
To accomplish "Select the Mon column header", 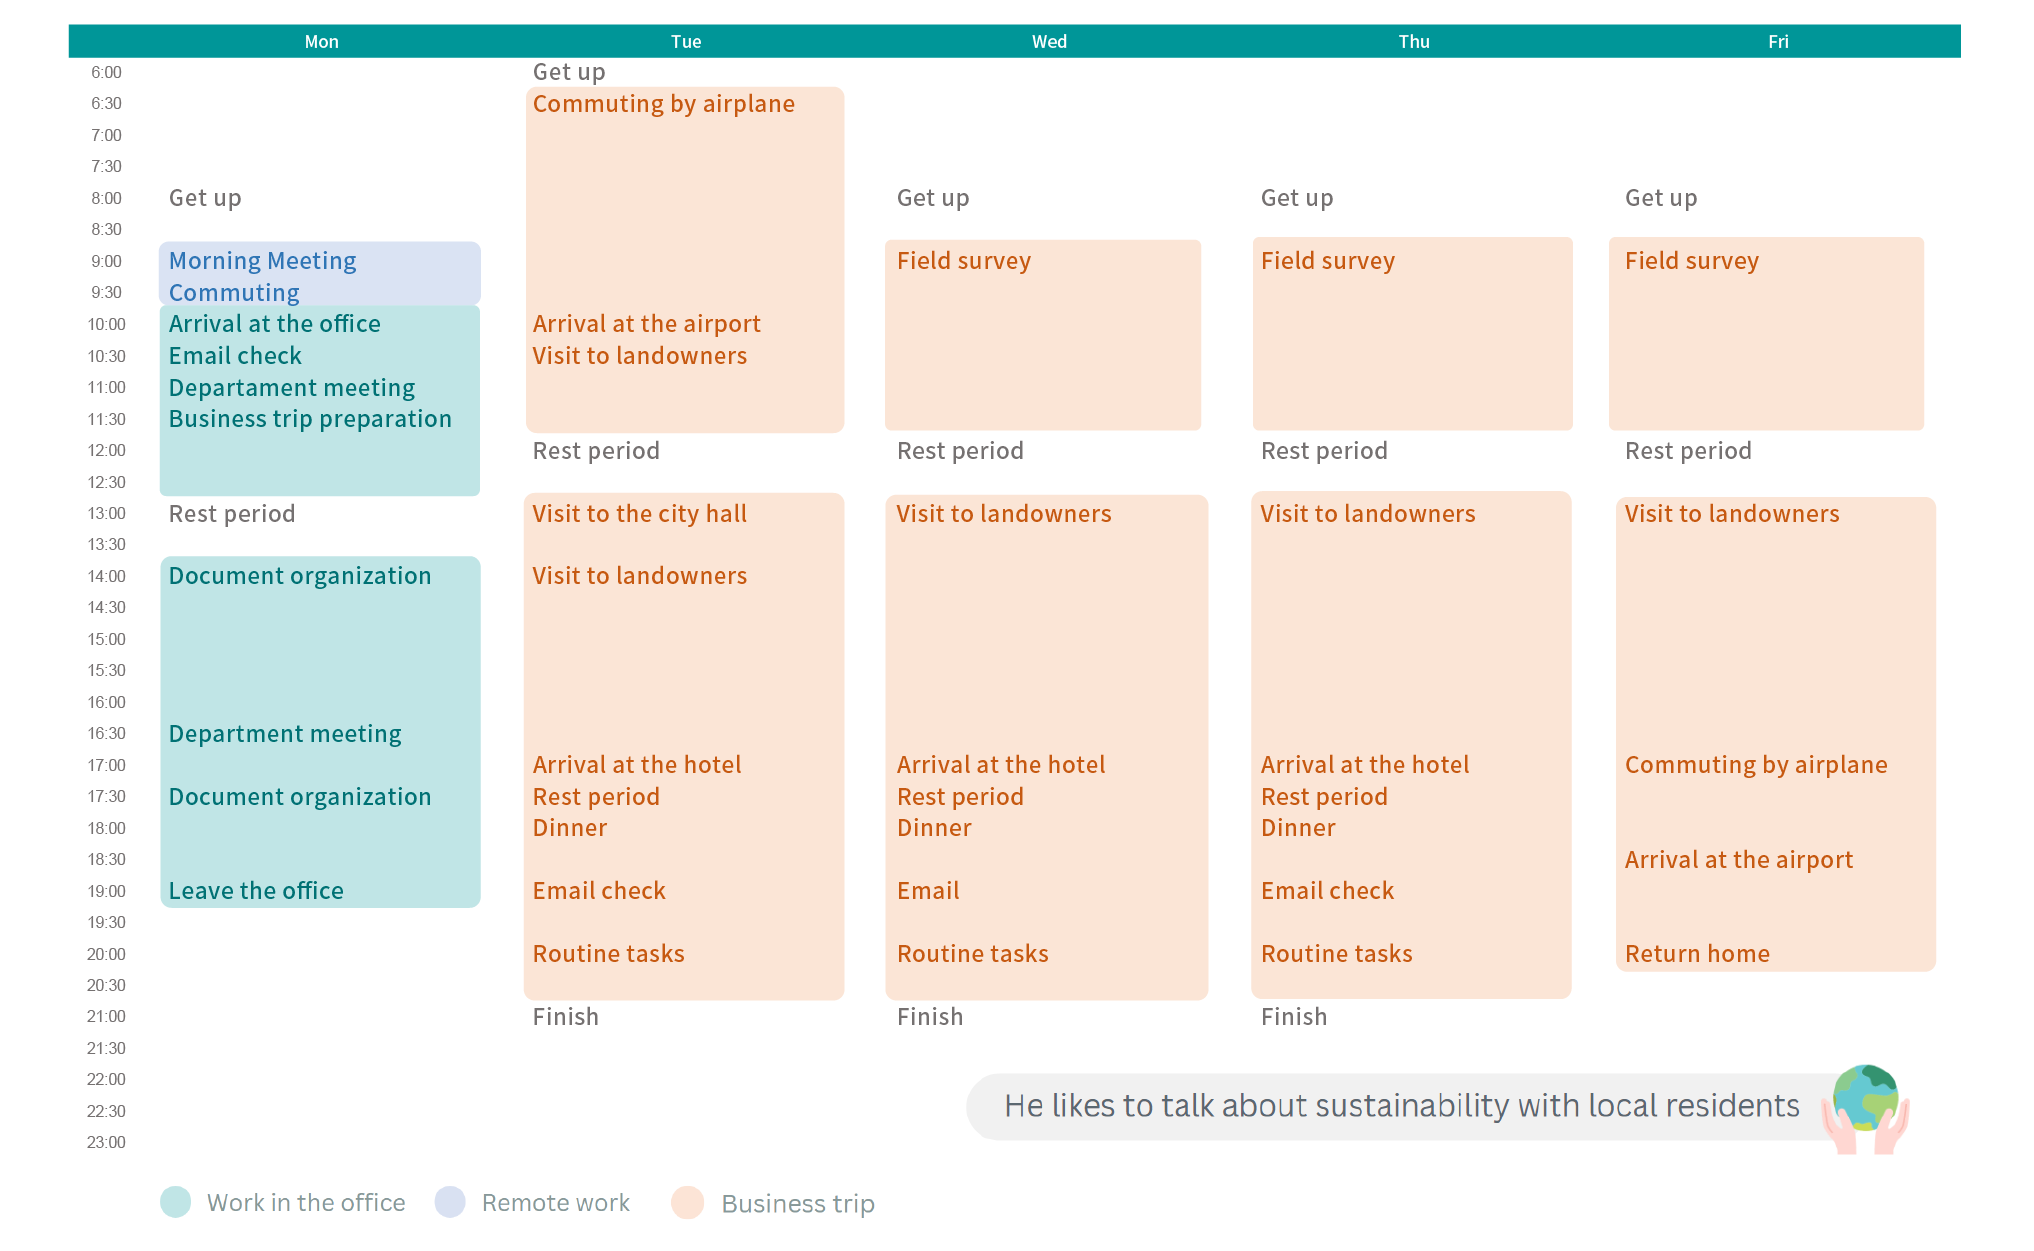I will tap(322, 42).
